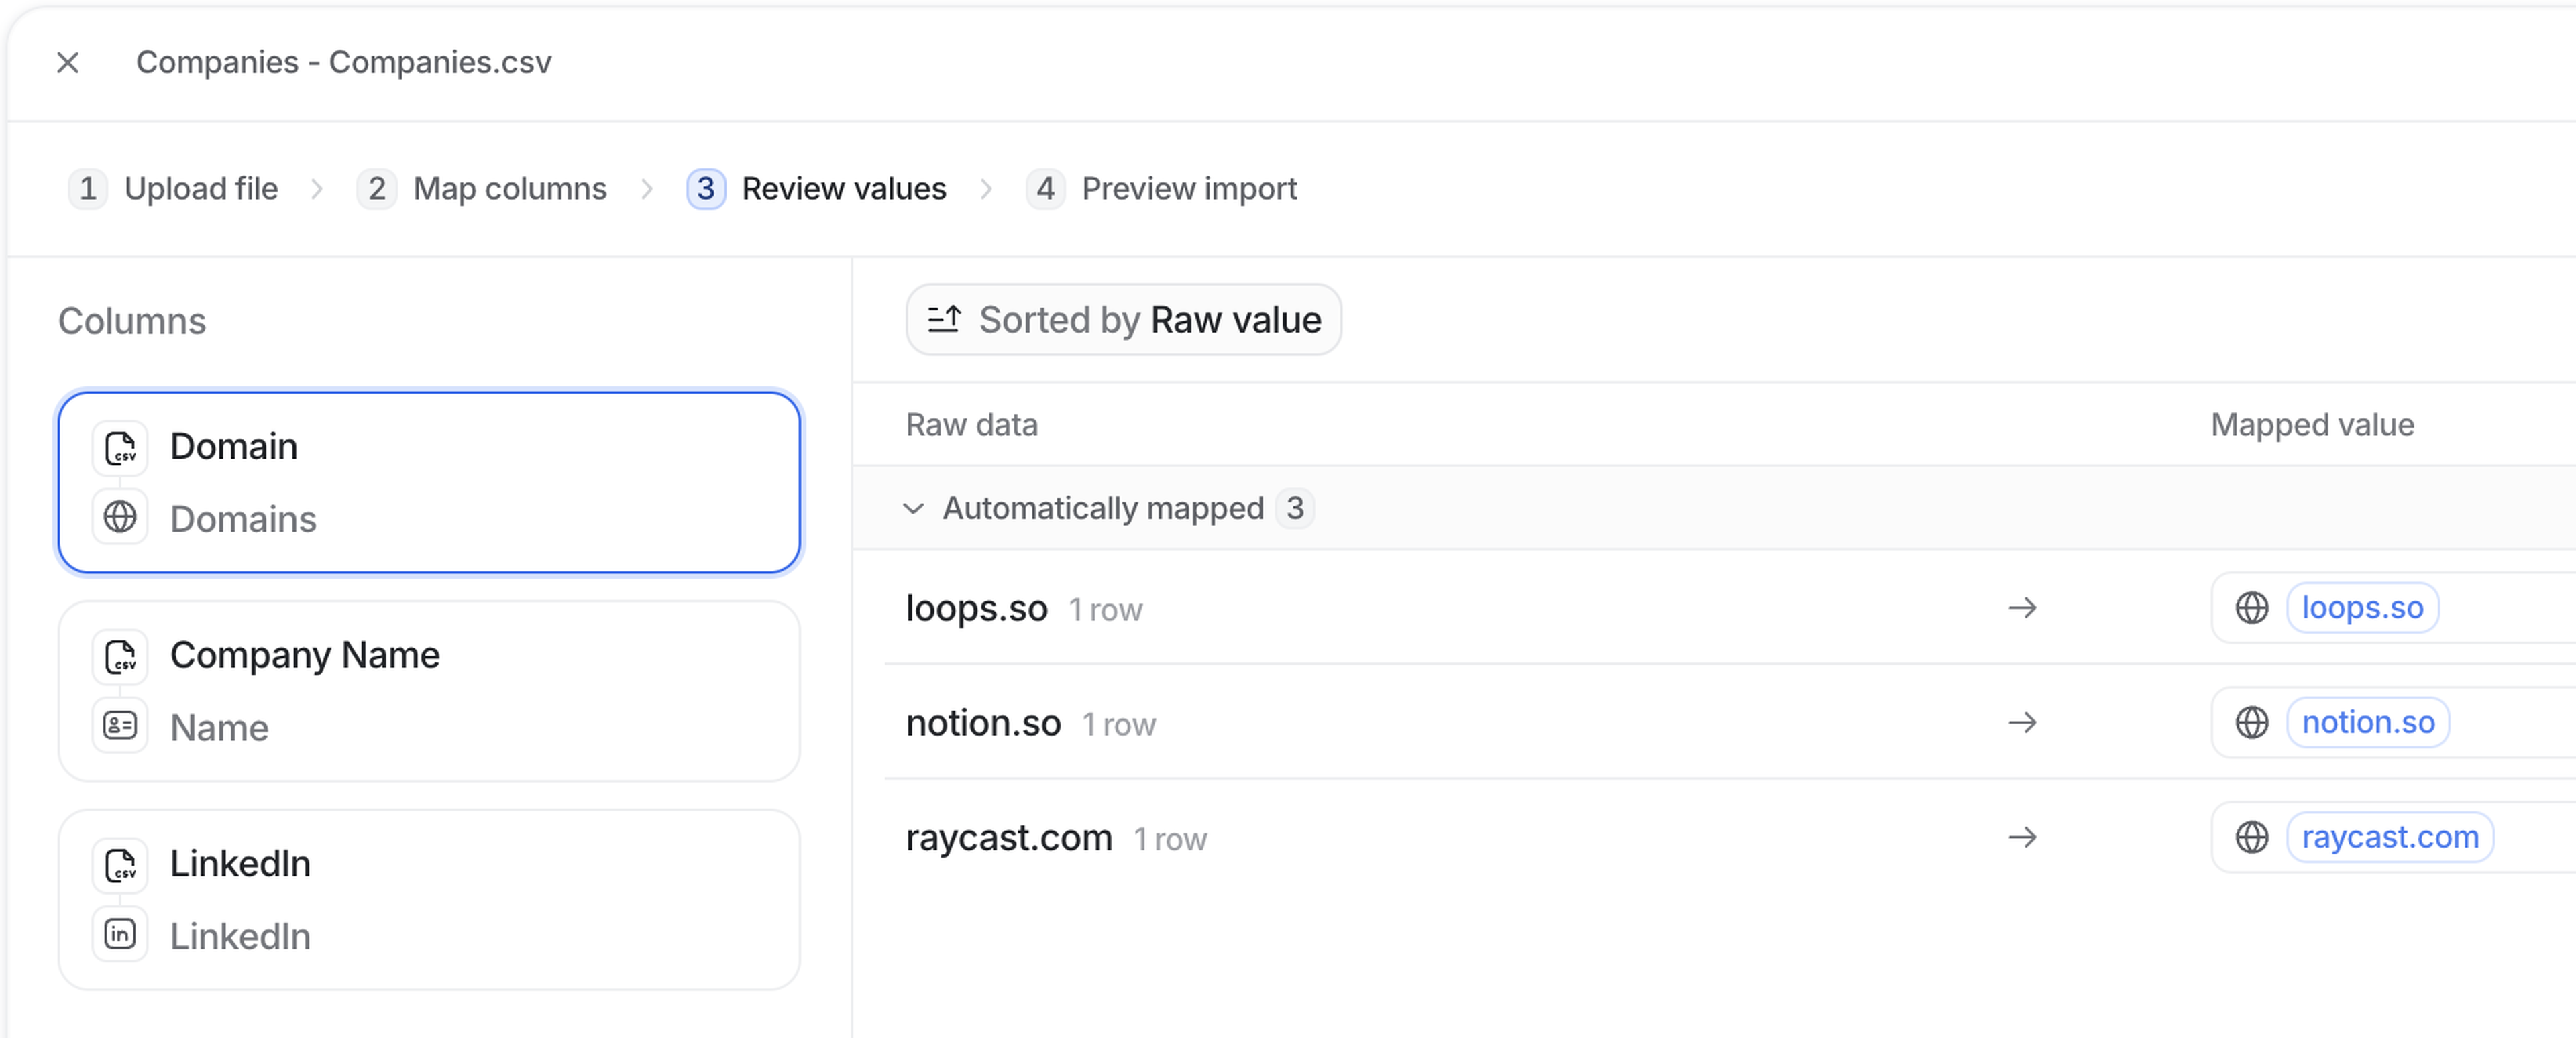Click globe icon in raycast.com mapped value
The width and height of the screenshot is (2576, 1038).
(2251, 837)
